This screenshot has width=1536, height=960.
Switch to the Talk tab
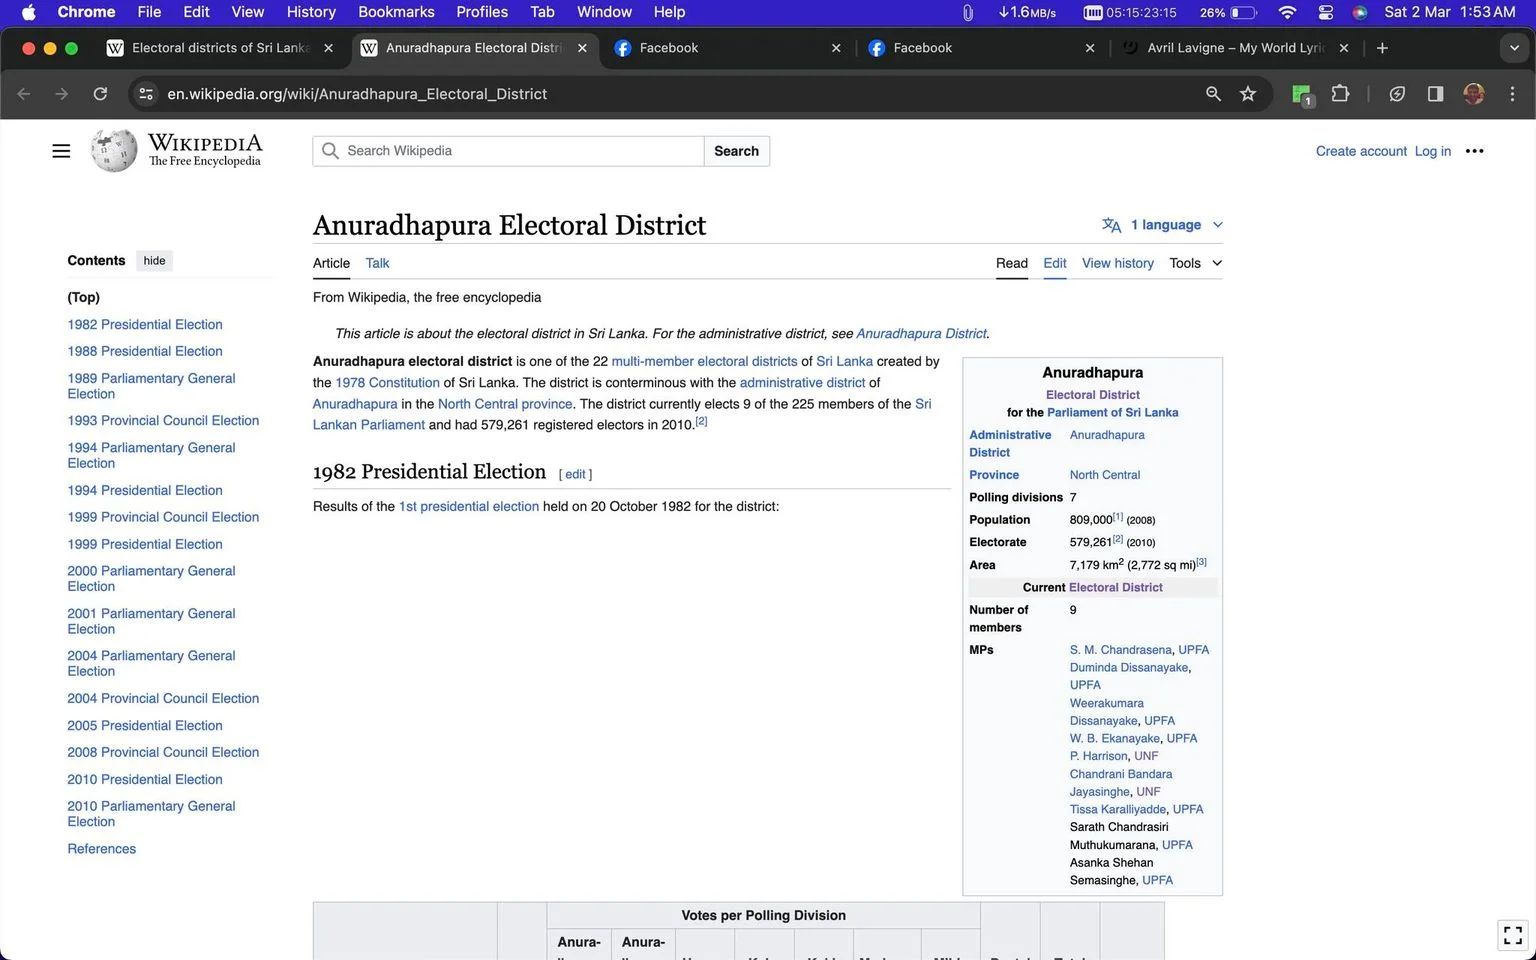pos(377,263)
